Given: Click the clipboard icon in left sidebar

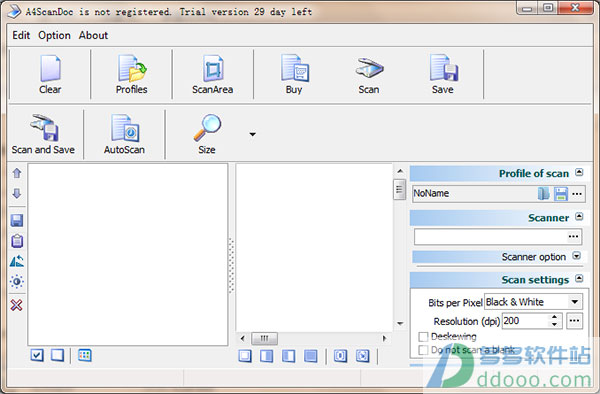Looking at the screenshot, I should [17, 241].
